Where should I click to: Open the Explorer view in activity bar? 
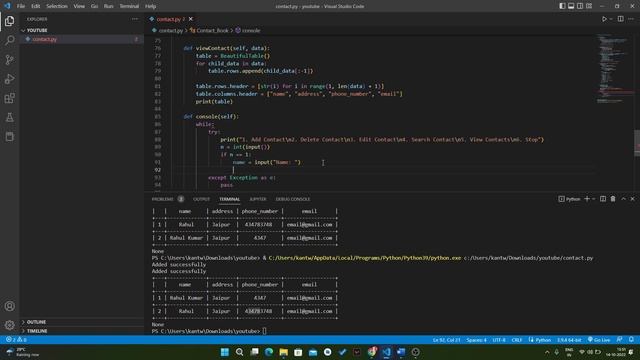[x=9, y=21]
